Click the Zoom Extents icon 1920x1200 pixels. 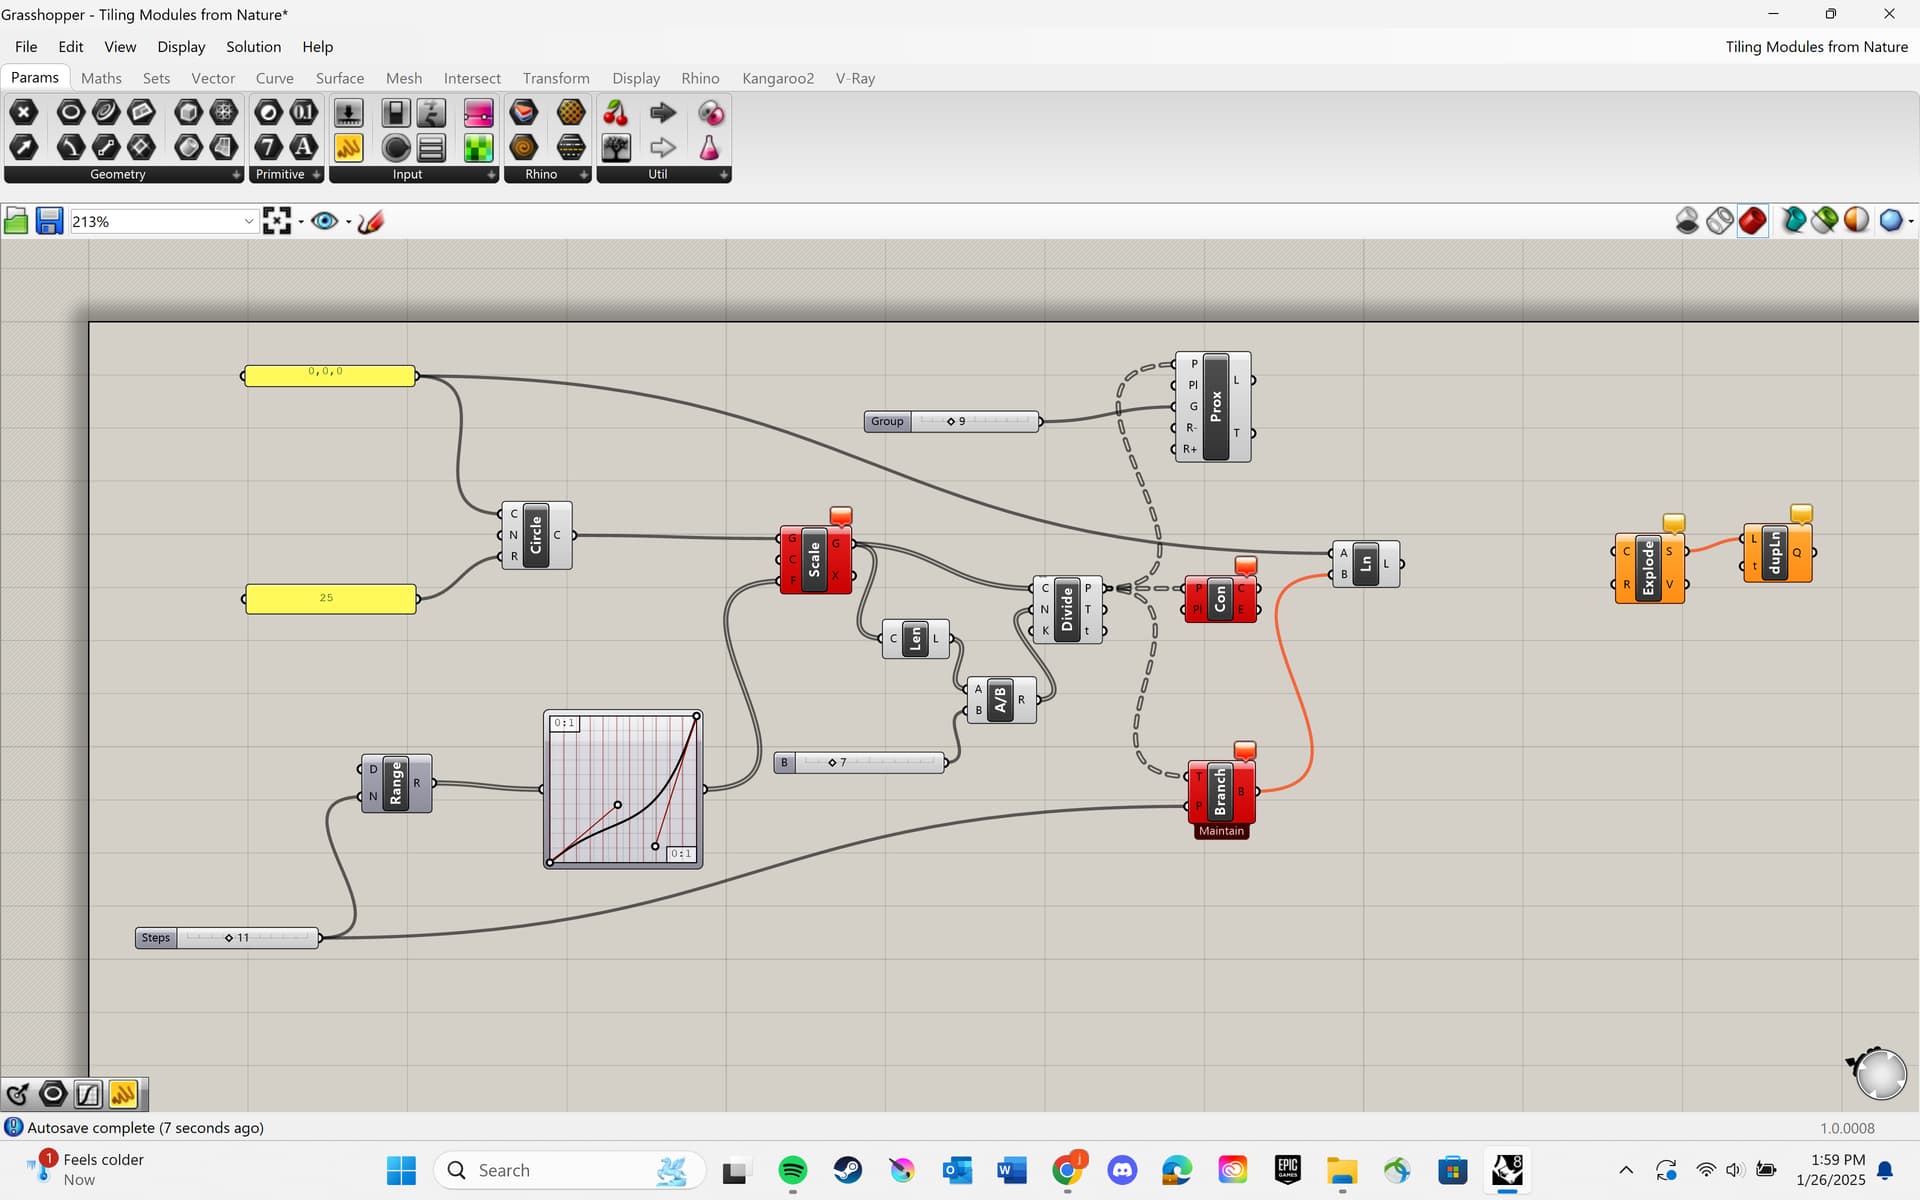(x=277, y=221)
